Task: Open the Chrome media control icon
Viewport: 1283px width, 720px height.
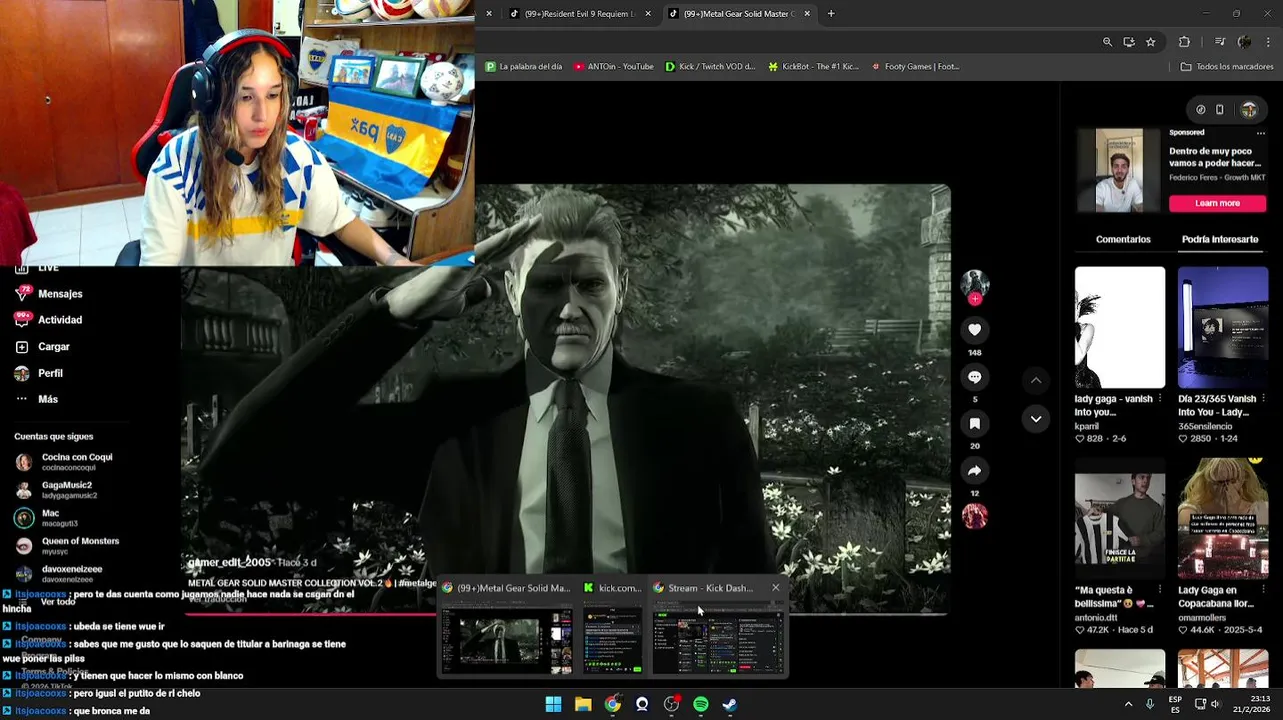Action: coord(1220,42)
